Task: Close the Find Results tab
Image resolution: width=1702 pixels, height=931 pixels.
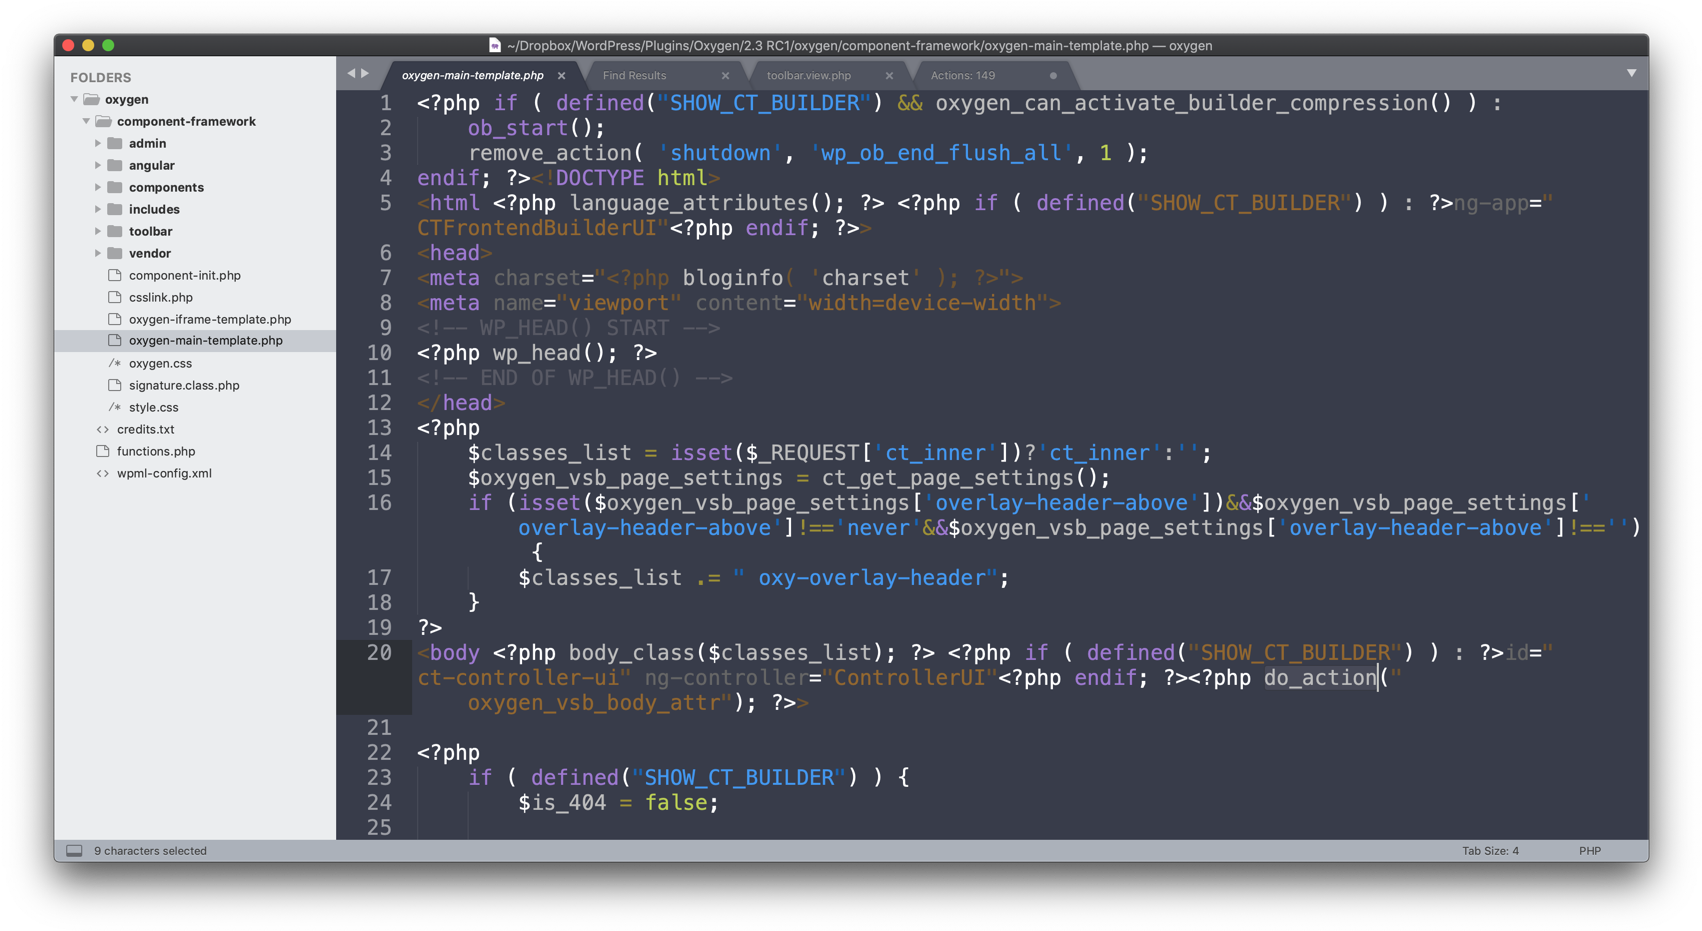Action: (725, 76)
